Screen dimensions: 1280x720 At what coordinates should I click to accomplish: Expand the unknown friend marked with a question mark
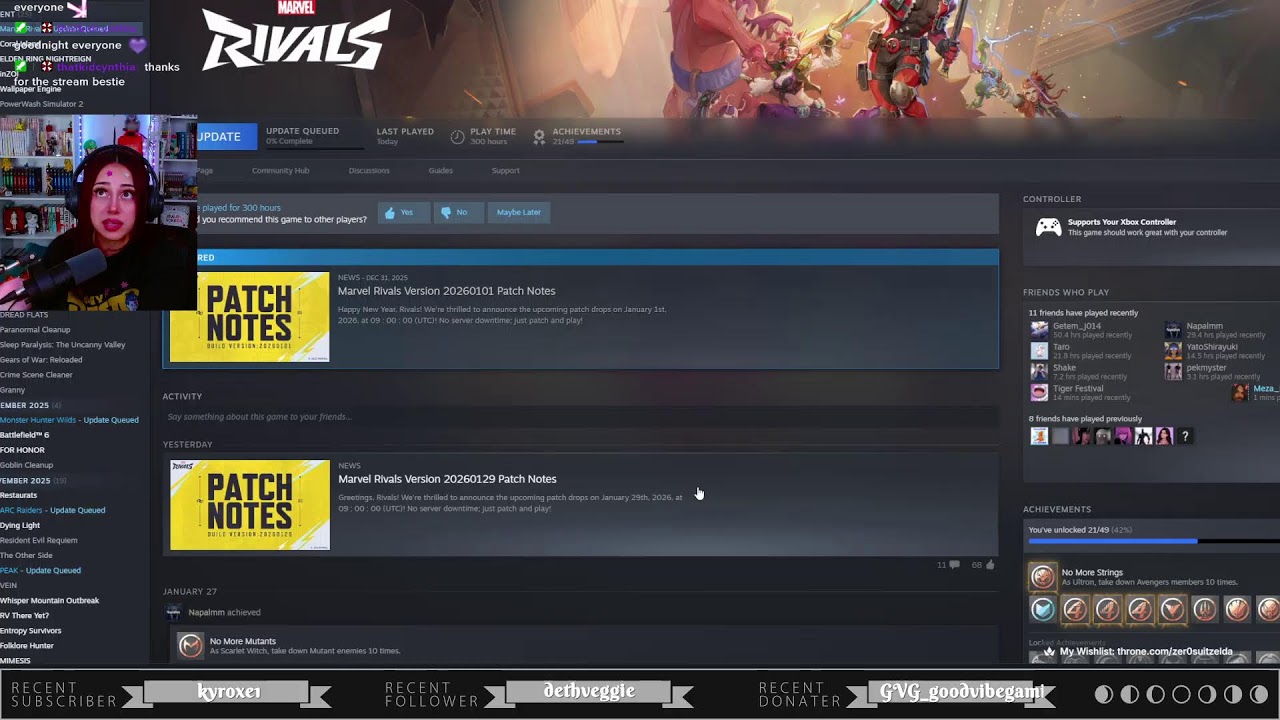click(x=1184, y=435)
